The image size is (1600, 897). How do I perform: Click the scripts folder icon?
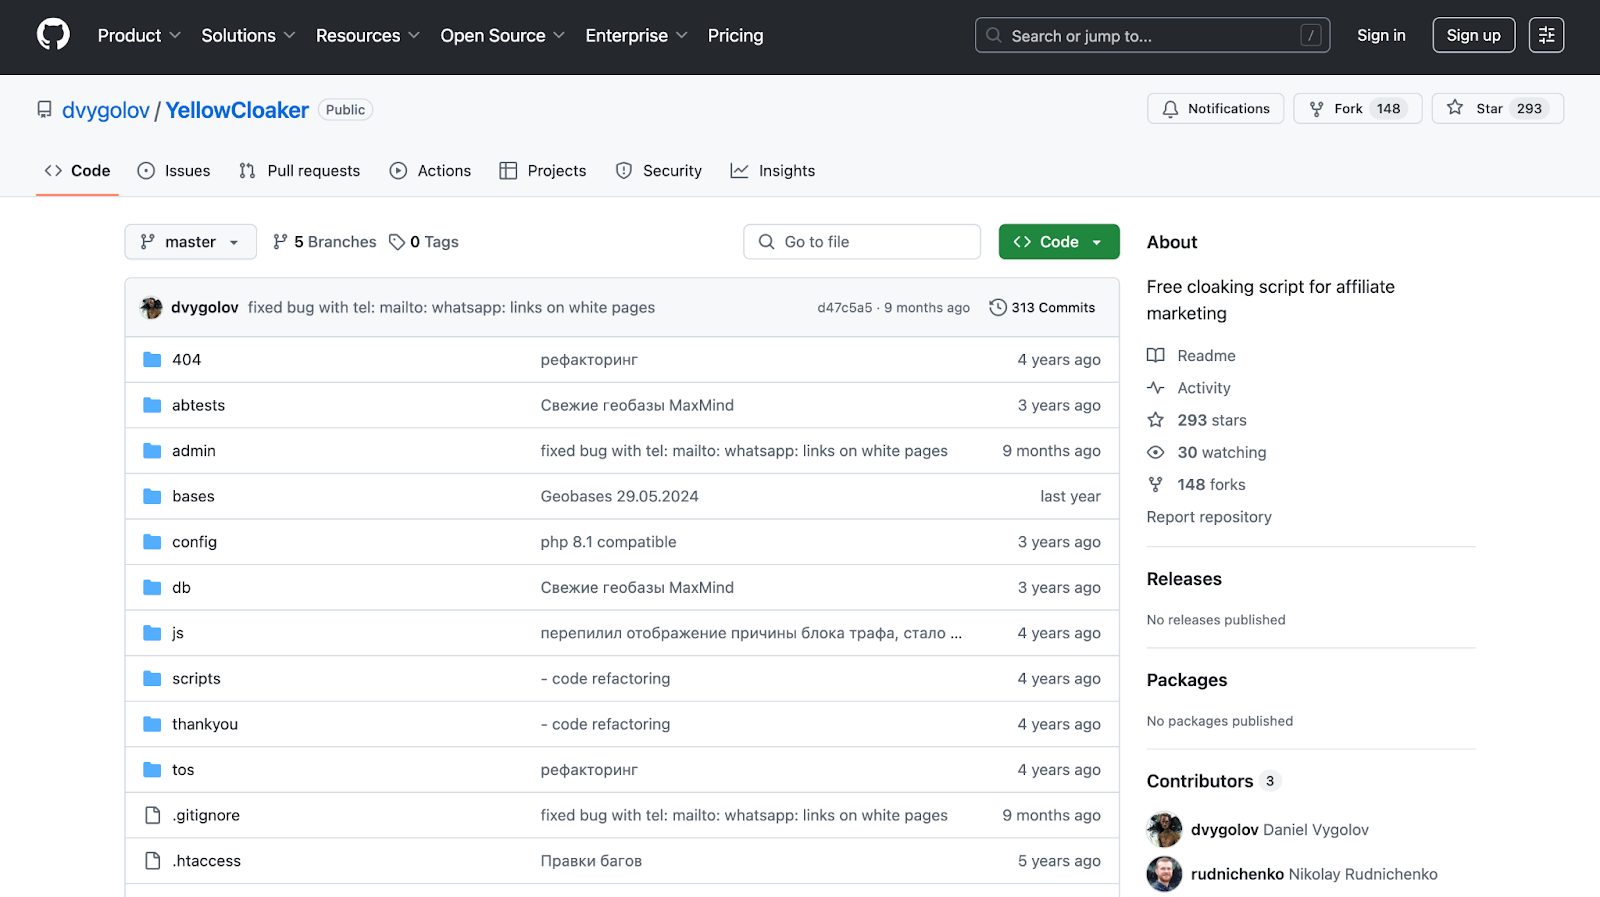(x=152, y=678)
